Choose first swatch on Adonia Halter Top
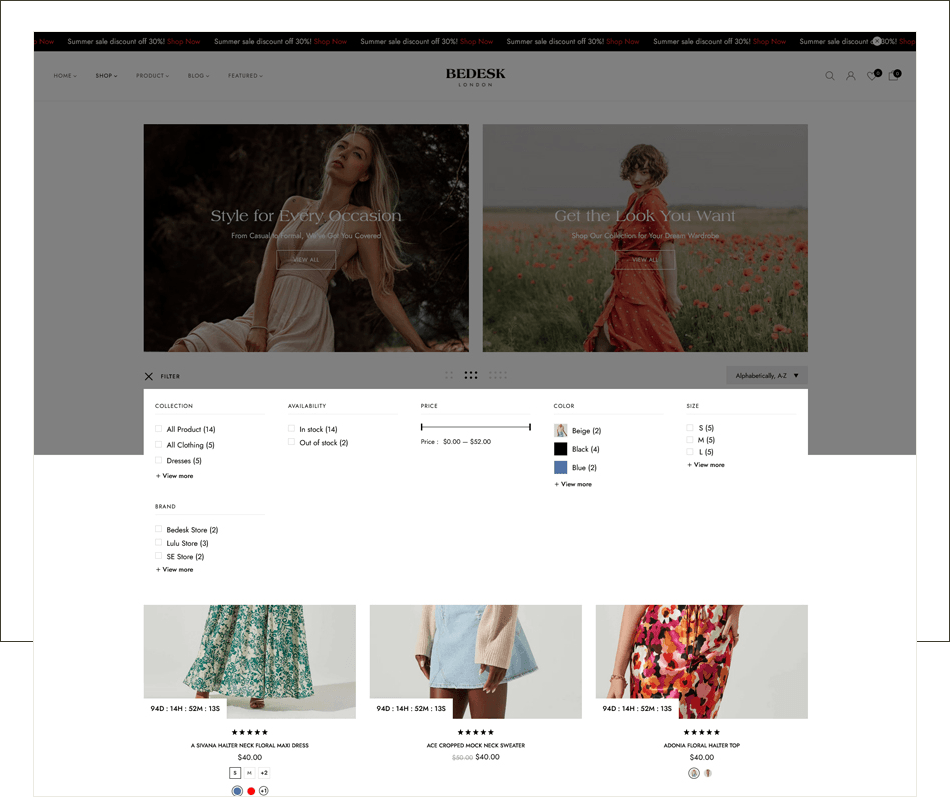The height and width of the screenshot is (797, 950). (694, 773)
